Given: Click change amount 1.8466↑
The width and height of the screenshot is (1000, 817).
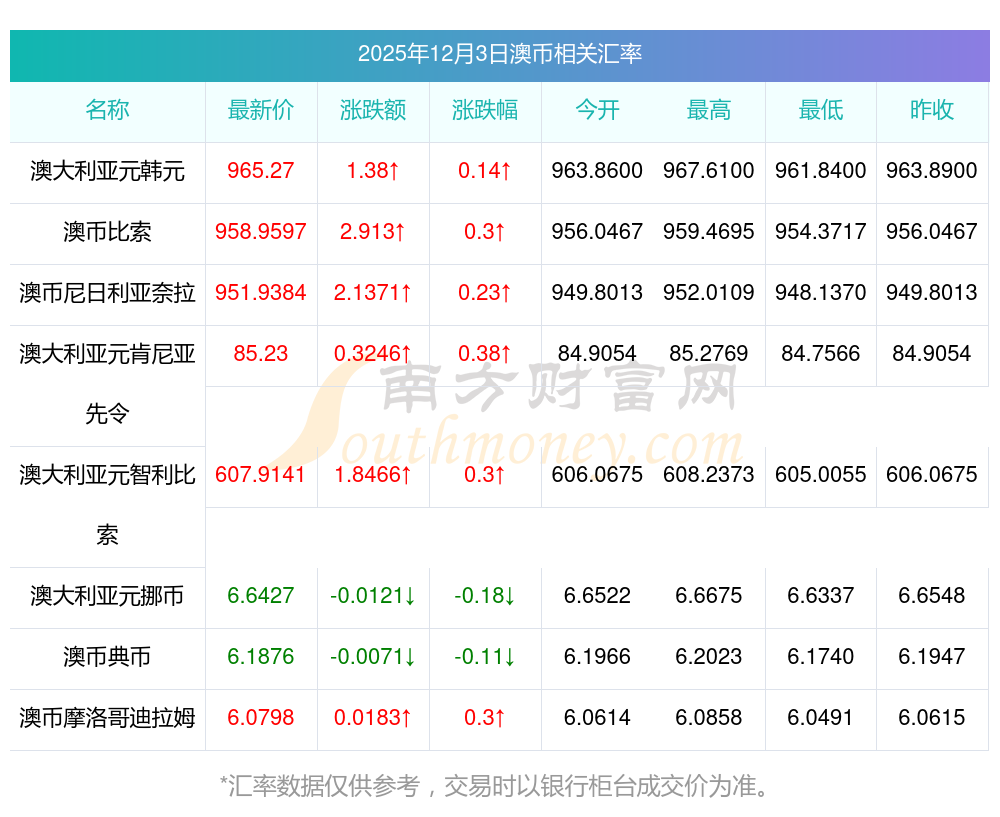Looking at the screenshot, I should click(373, 475).
